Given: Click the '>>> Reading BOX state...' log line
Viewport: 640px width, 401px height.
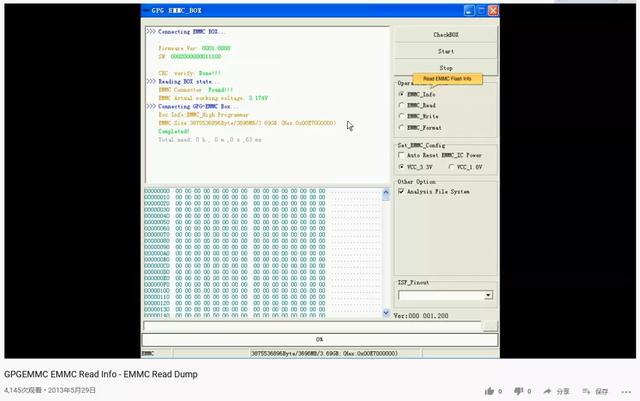Looking at the screenshot, I should (182, 81).
